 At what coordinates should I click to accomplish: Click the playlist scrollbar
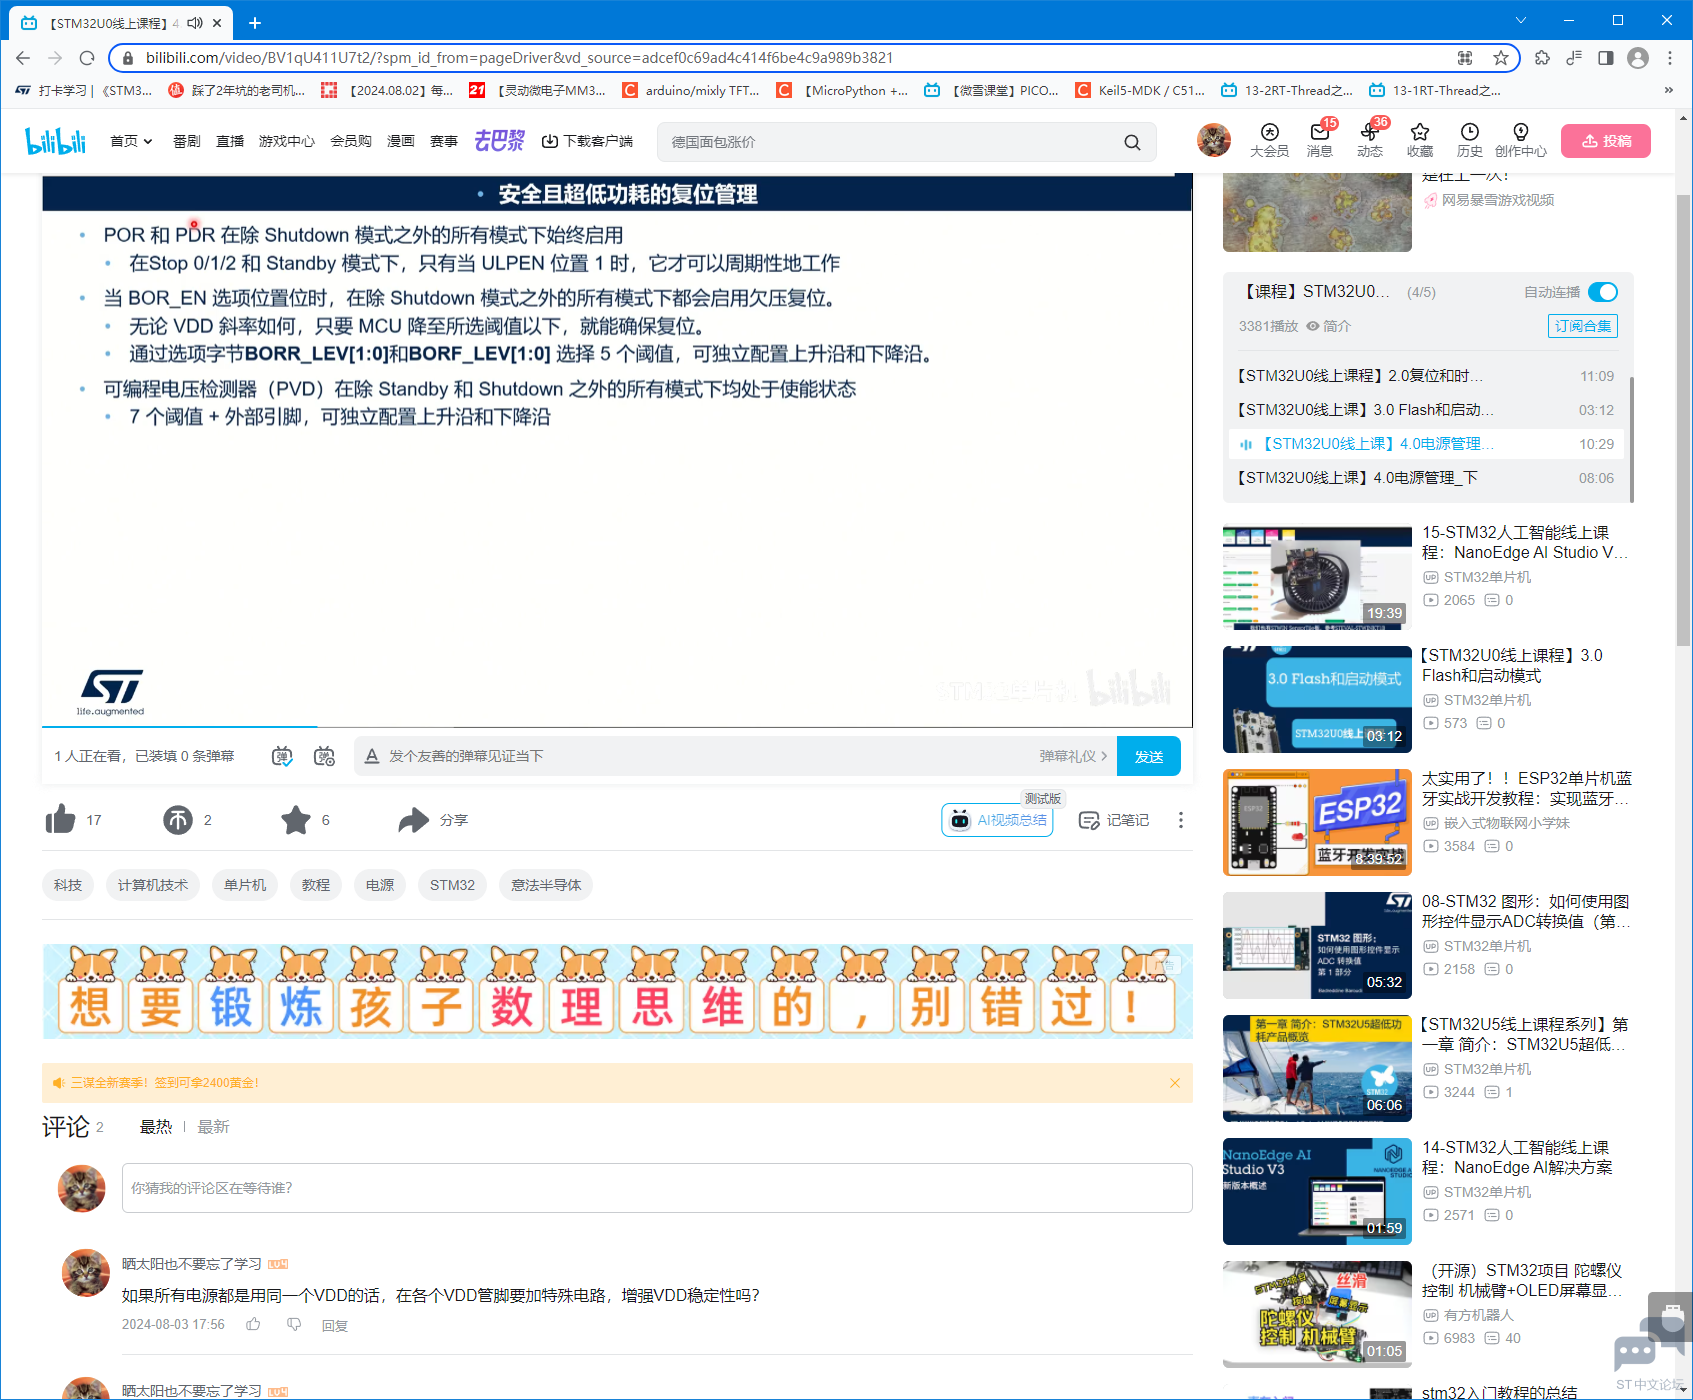(1631, 438)
